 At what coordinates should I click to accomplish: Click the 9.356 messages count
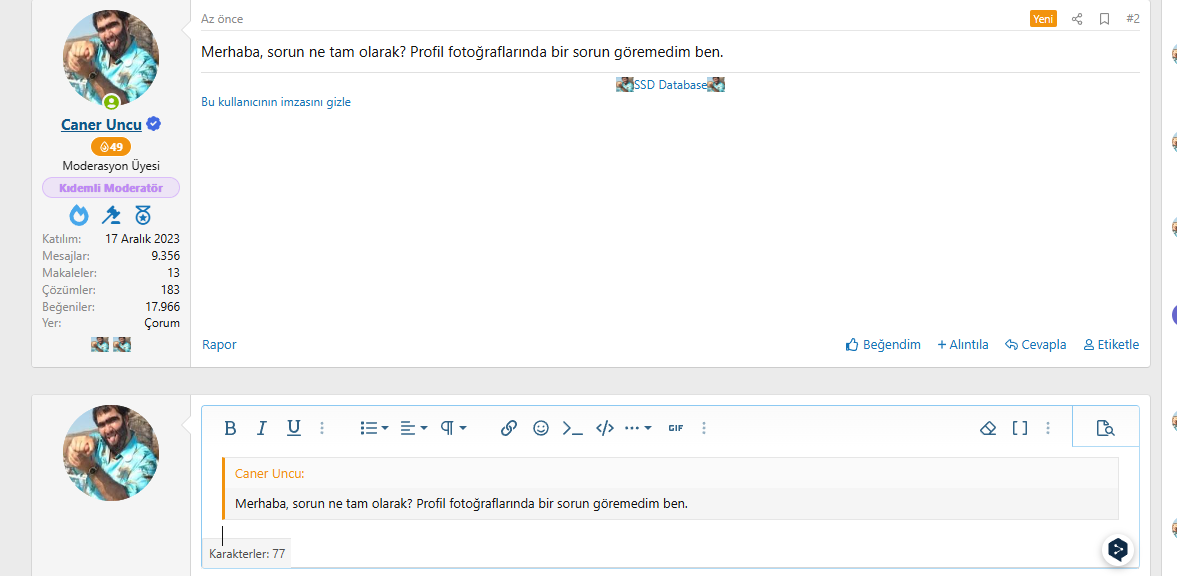pyautogui.click(x=165, y=256)
